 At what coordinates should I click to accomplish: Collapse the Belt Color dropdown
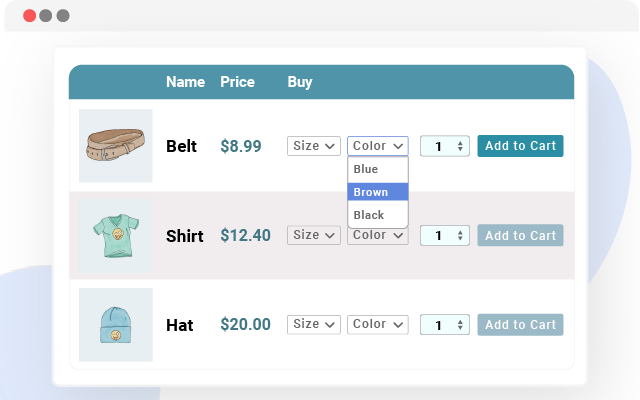[x=378, y=146]
